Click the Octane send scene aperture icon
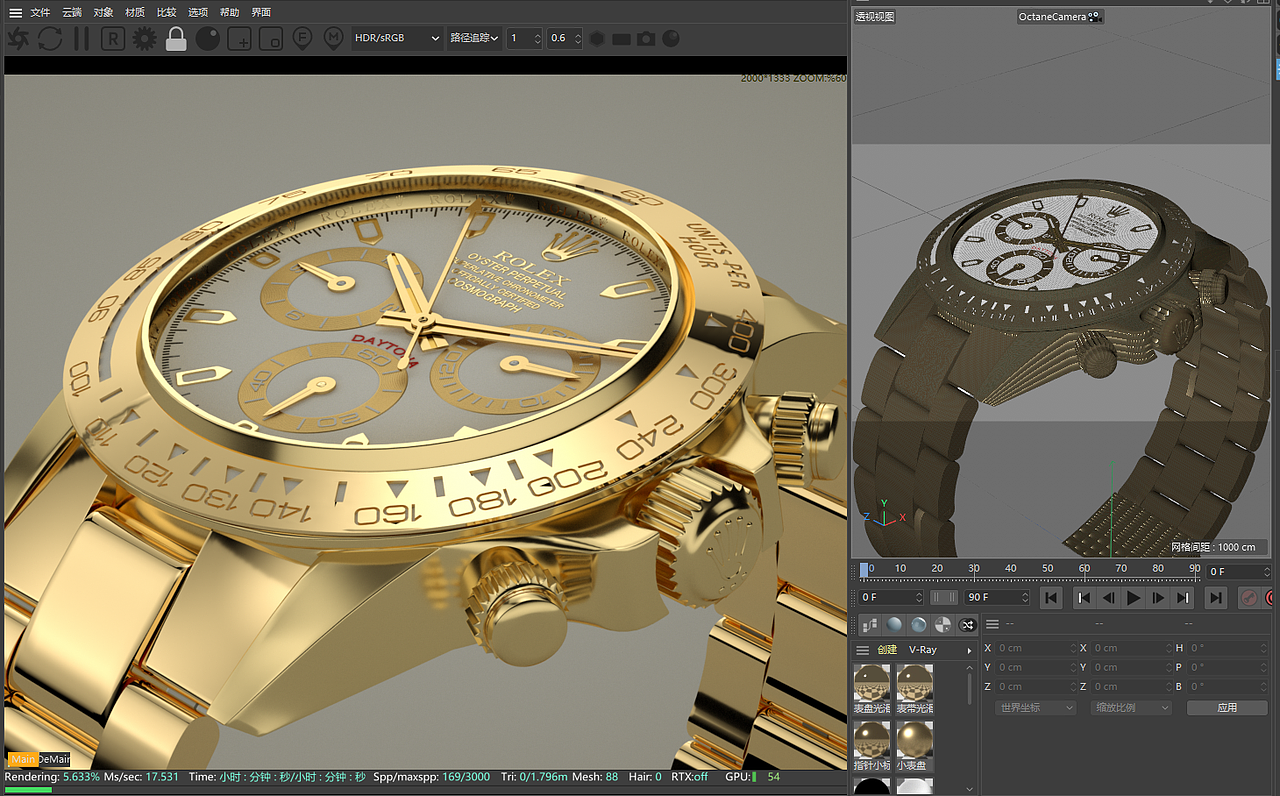 tap(18, 39)
